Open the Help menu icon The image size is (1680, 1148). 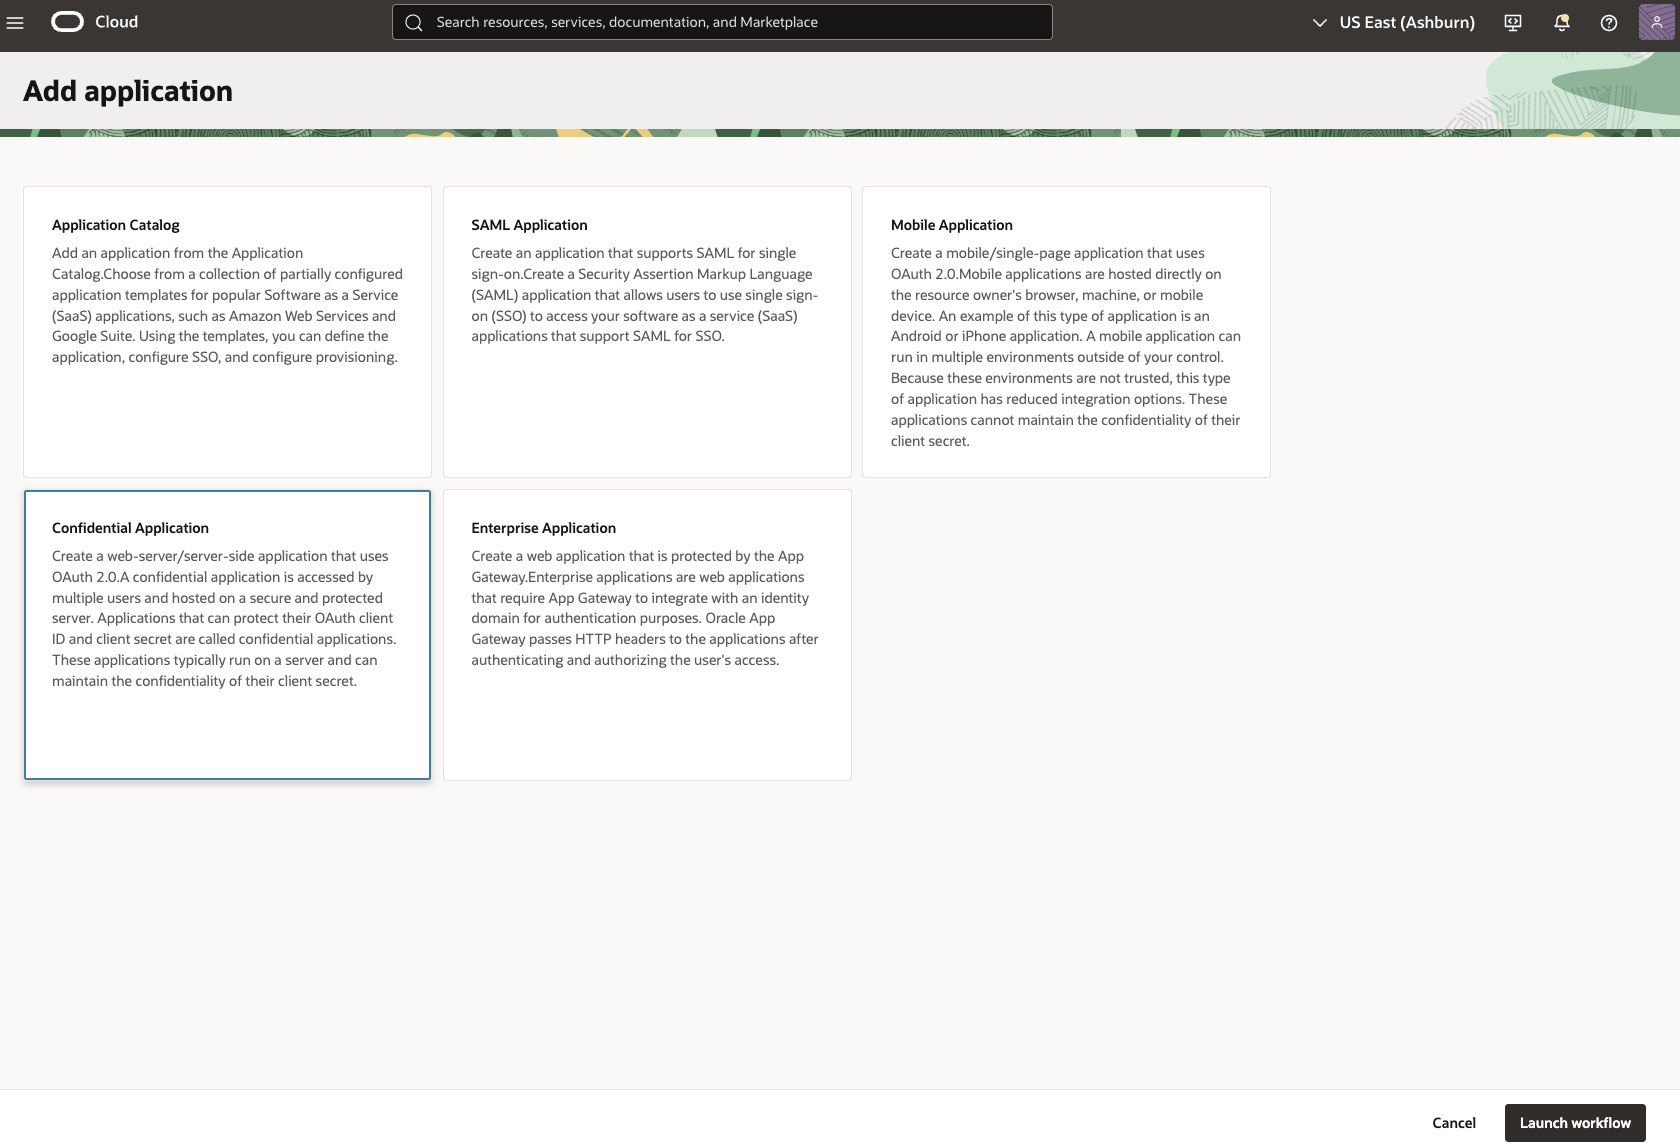tap(1608, 22)
